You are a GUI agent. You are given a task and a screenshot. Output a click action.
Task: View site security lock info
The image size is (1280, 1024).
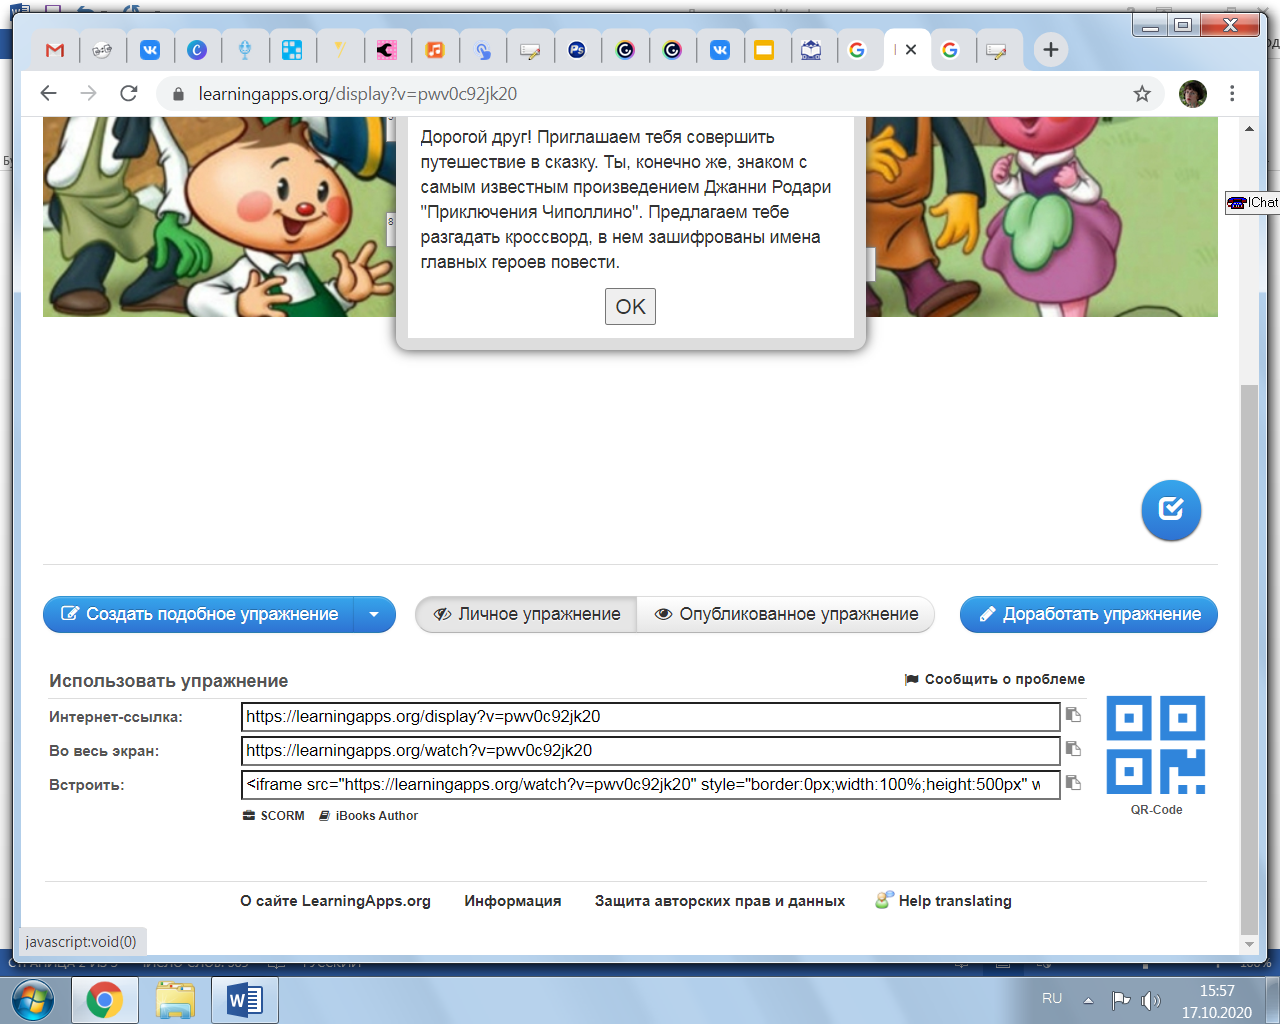178,94
